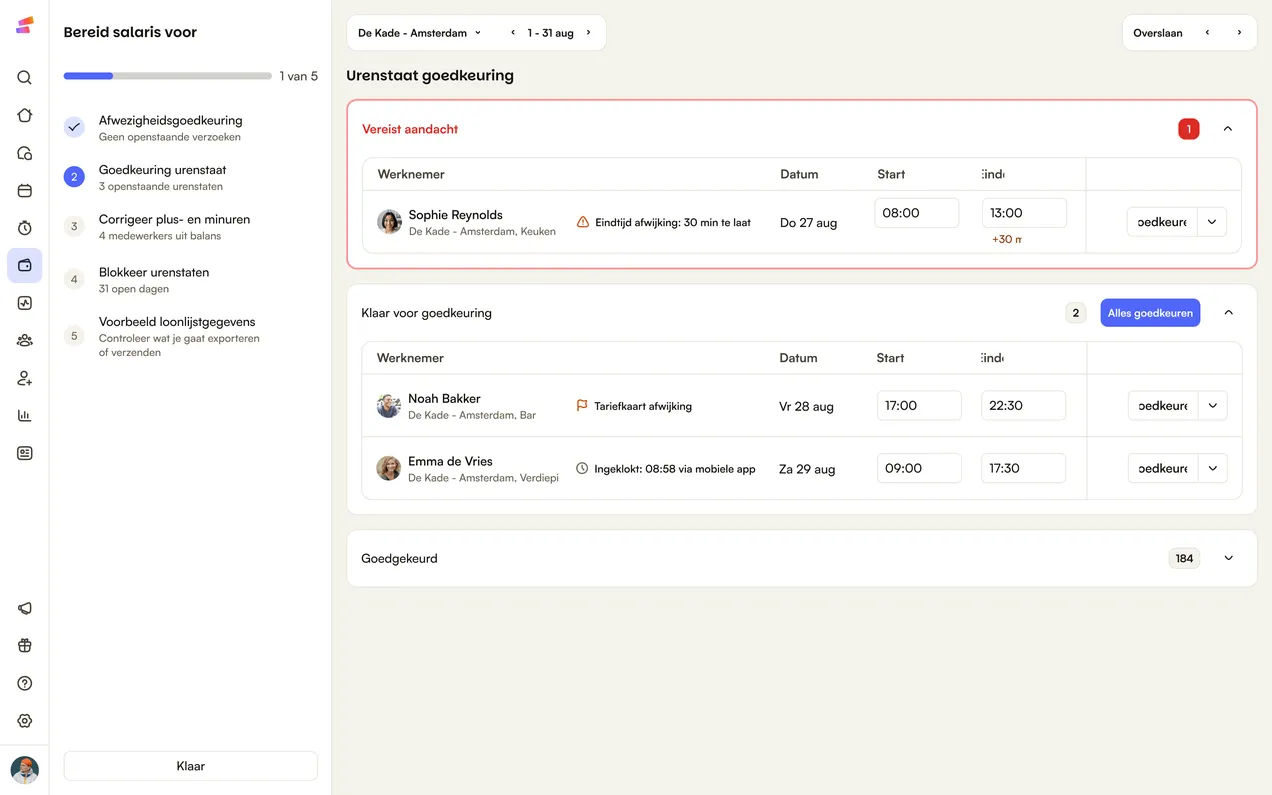Click the add-person icon in the sidebar
Viewport: 1272px width, 795px height.
click(25, 378)
